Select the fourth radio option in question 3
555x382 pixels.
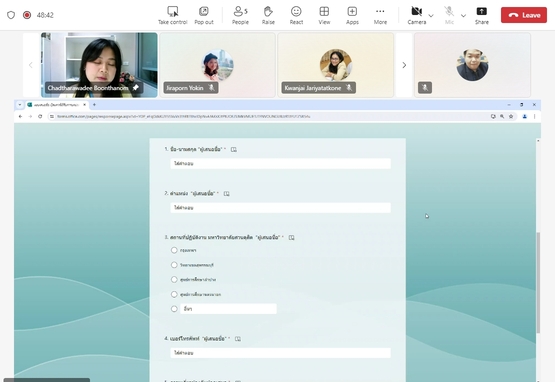coord(174,294)
